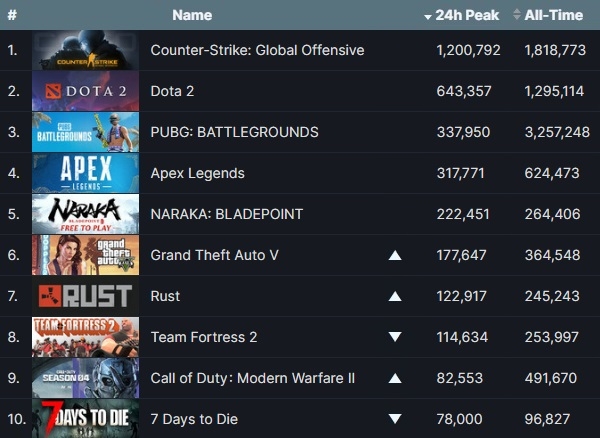The width and height of the screenshot is (600, 438).
Task: Click the up arrow beside Grand Theft Auto V
Action: 395,256
